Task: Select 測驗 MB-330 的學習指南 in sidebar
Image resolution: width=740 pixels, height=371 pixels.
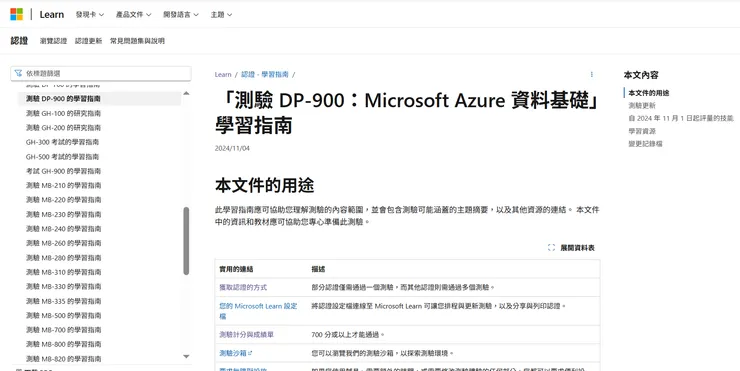Action: tap(63, 287)
